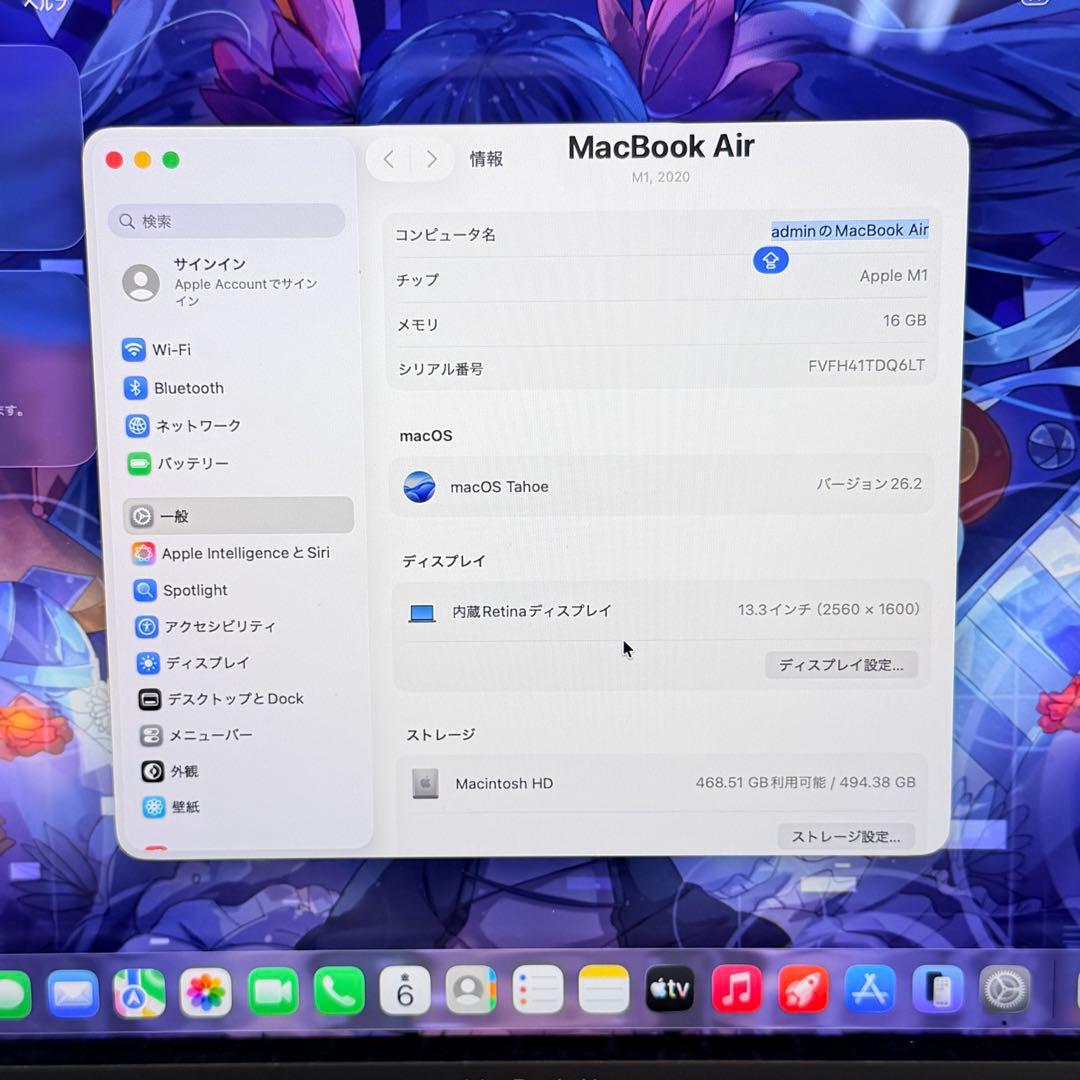The image size is (1080, 1080).
Task: Check battery status via バッテリー sidebar icon
Action: 192,463
